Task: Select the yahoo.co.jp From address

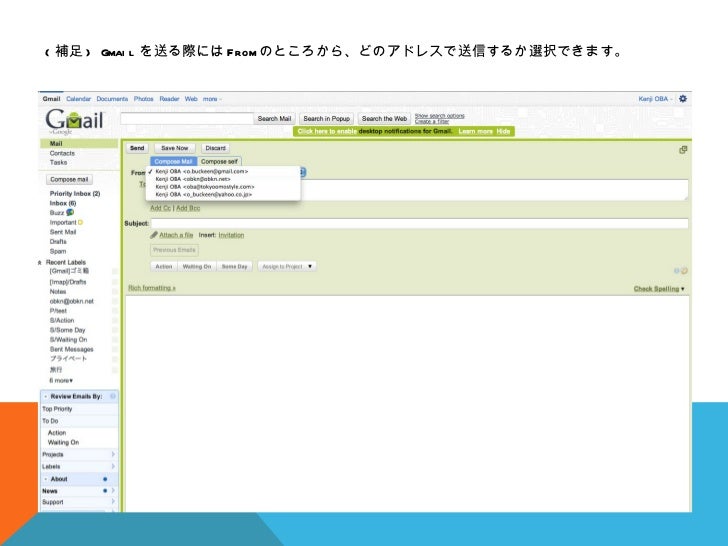Action: [203, 195]
